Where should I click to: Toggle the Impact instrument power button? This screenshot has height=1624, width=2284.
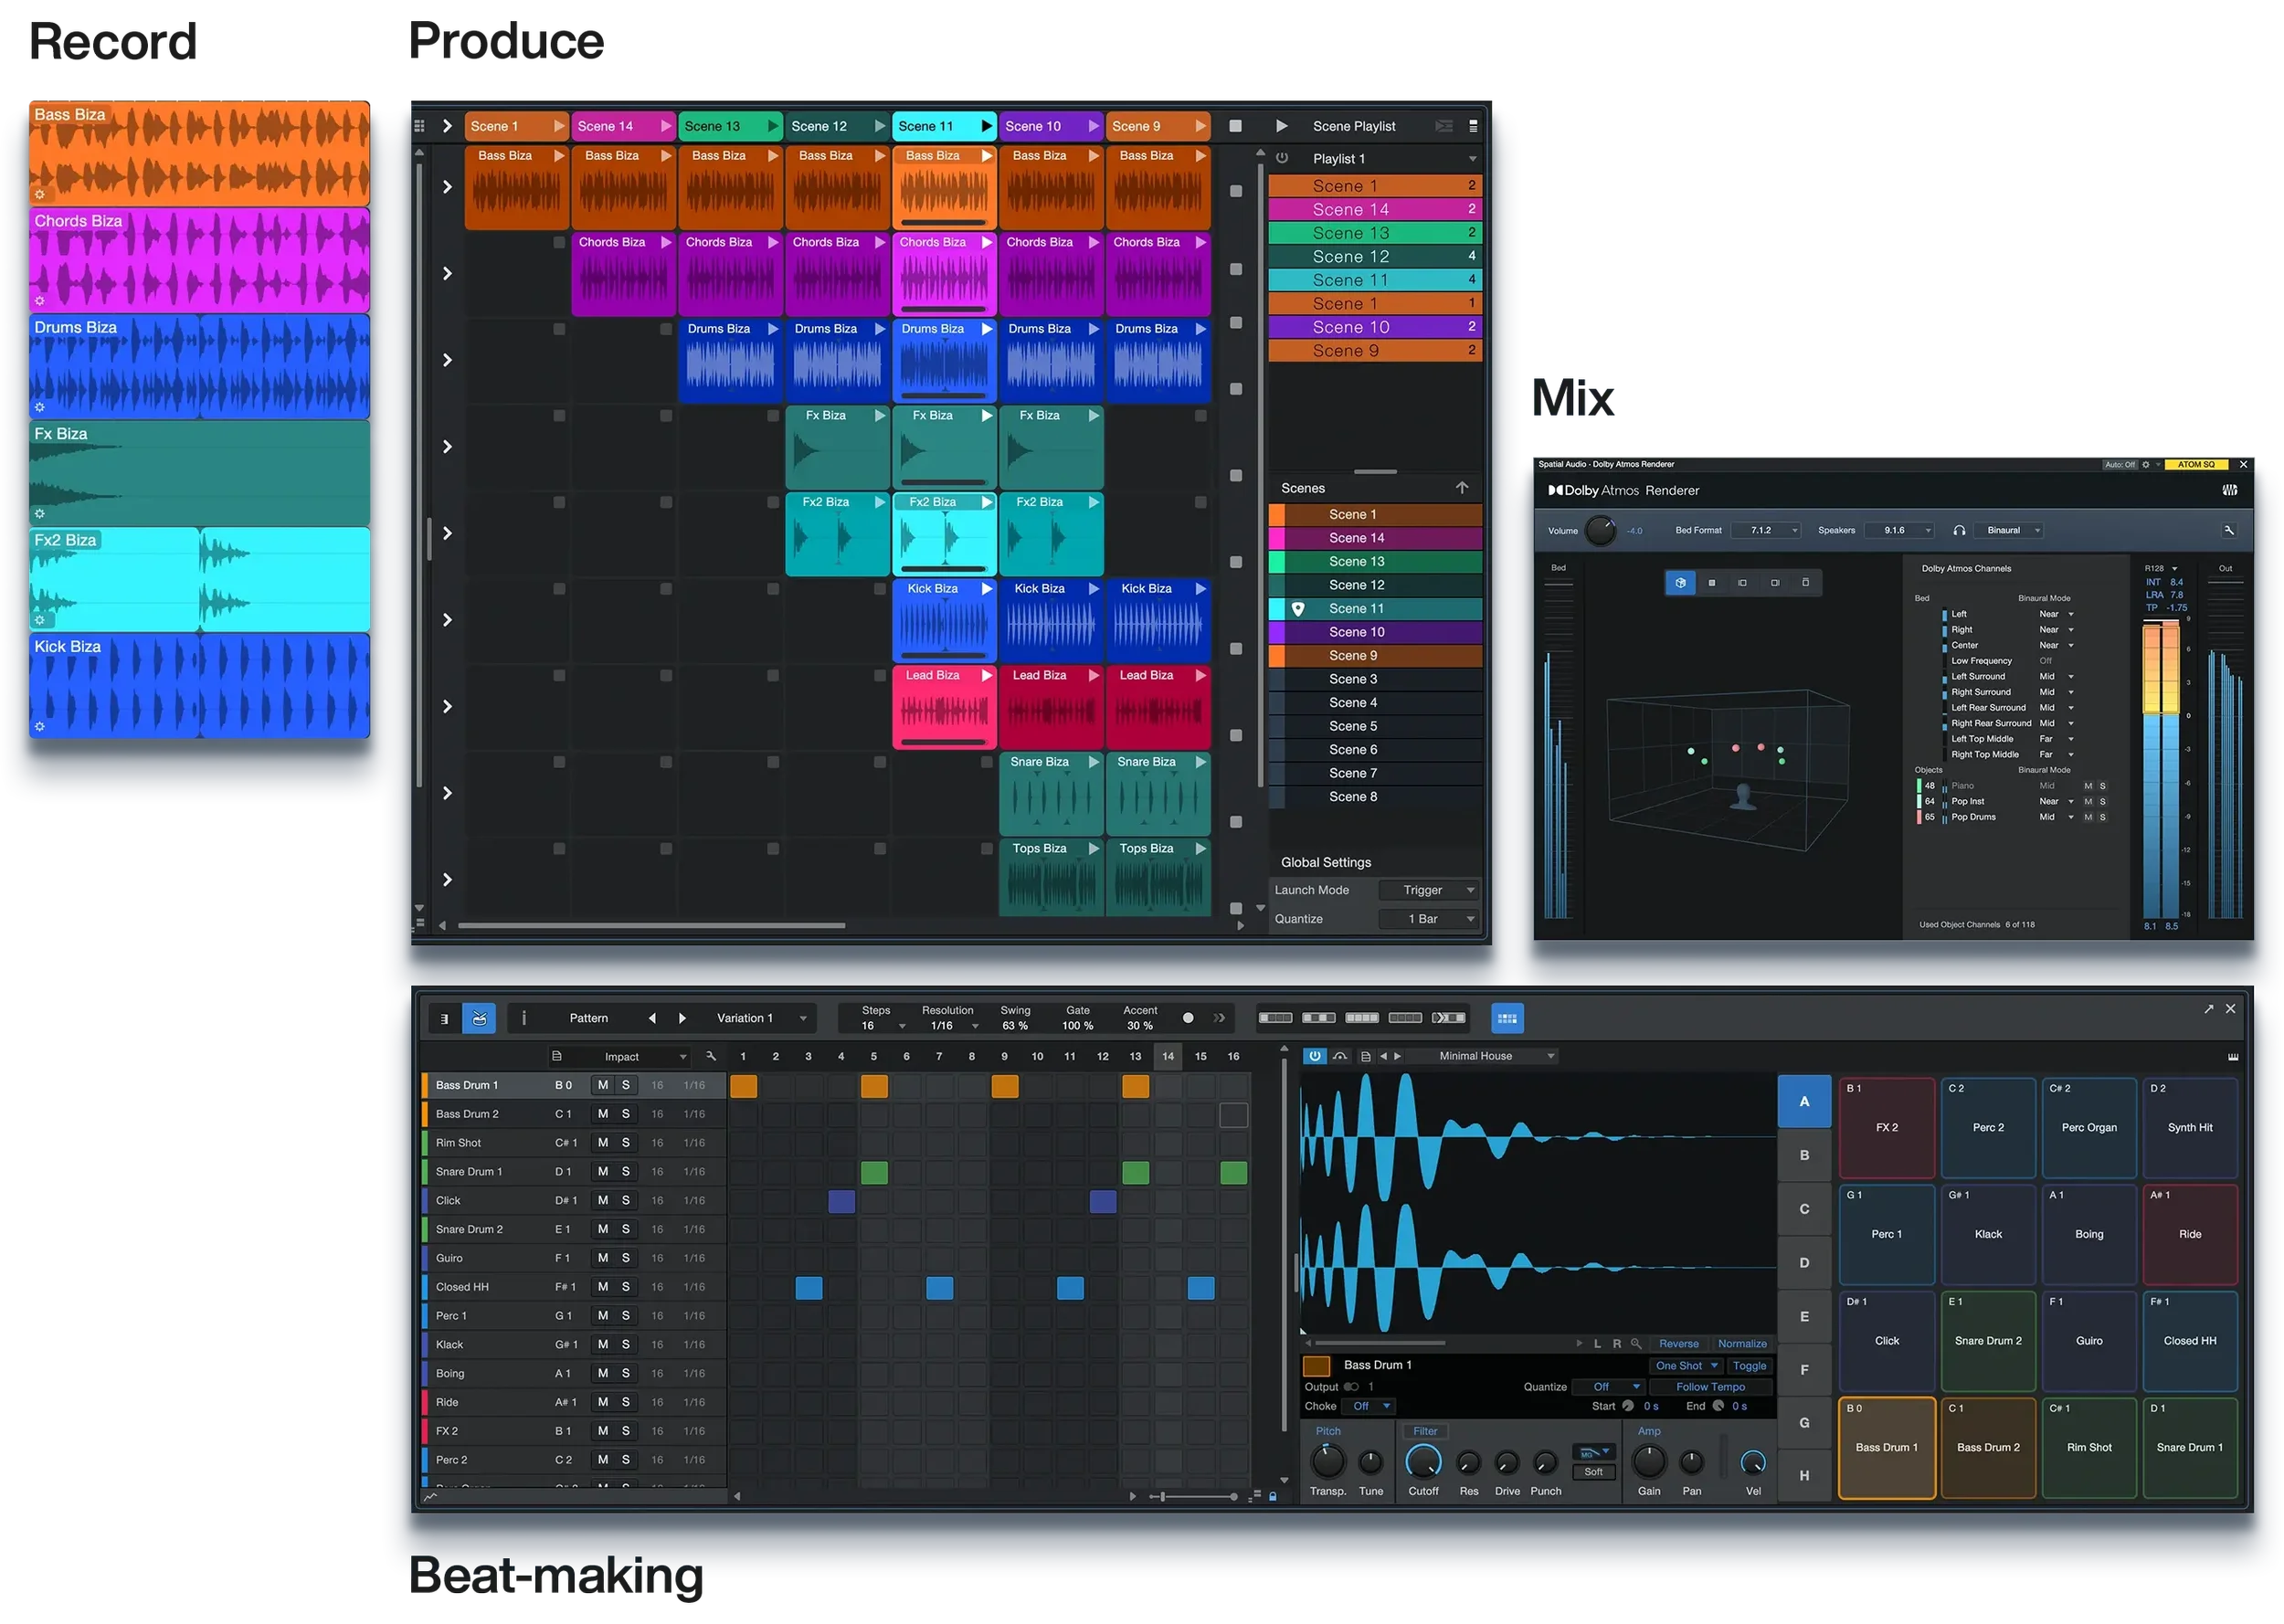(x=1314, y=1056)
